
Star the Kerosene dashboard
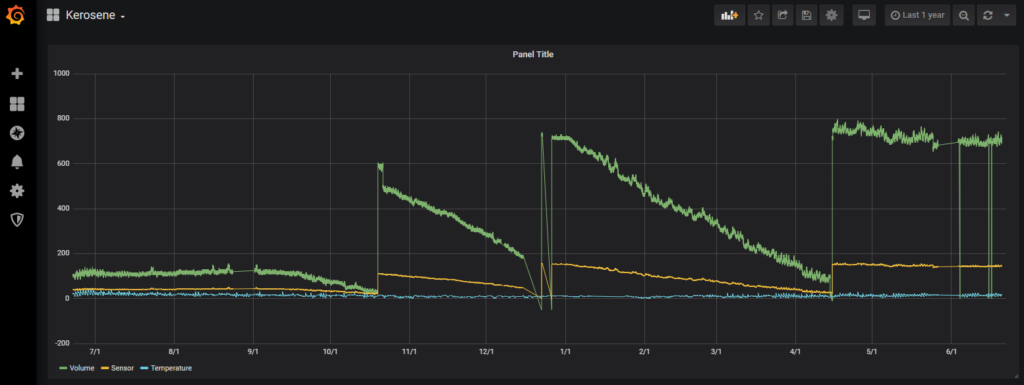pyautogui.click(x=758, y=15)
